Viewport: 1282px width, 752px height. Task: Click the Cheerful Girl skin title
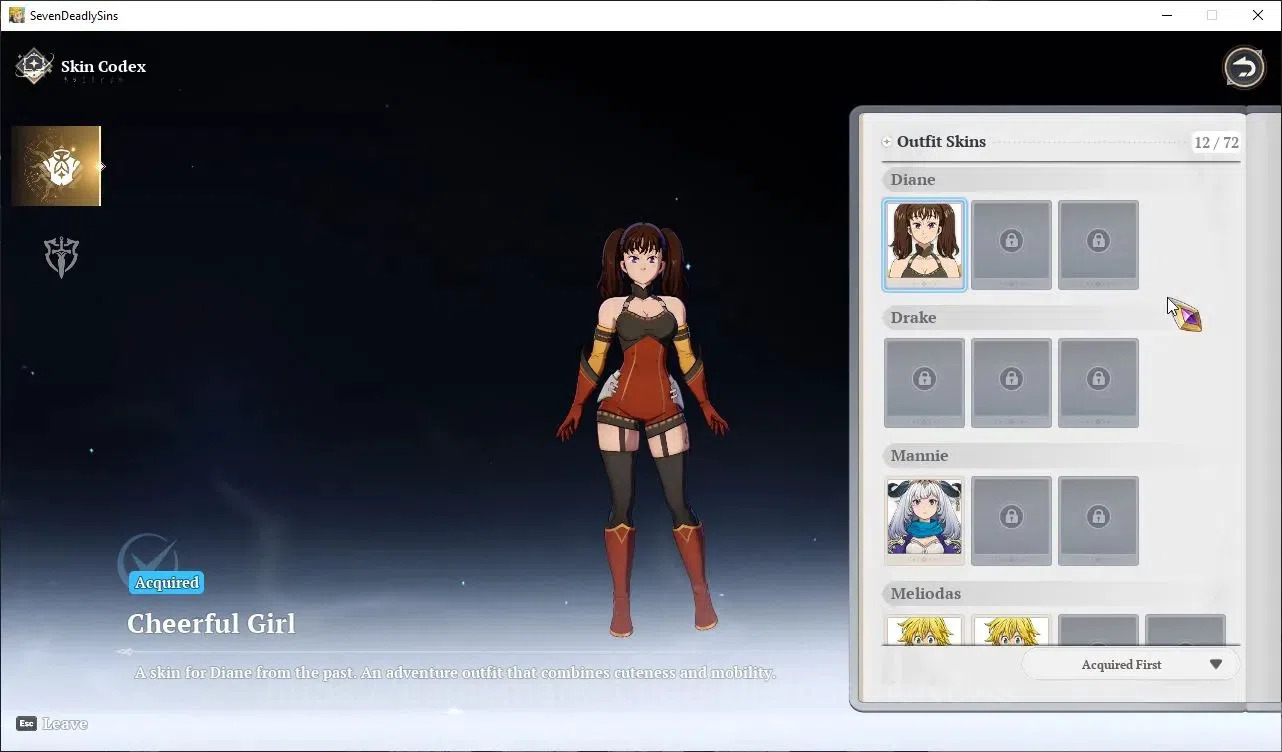(211, 624)
